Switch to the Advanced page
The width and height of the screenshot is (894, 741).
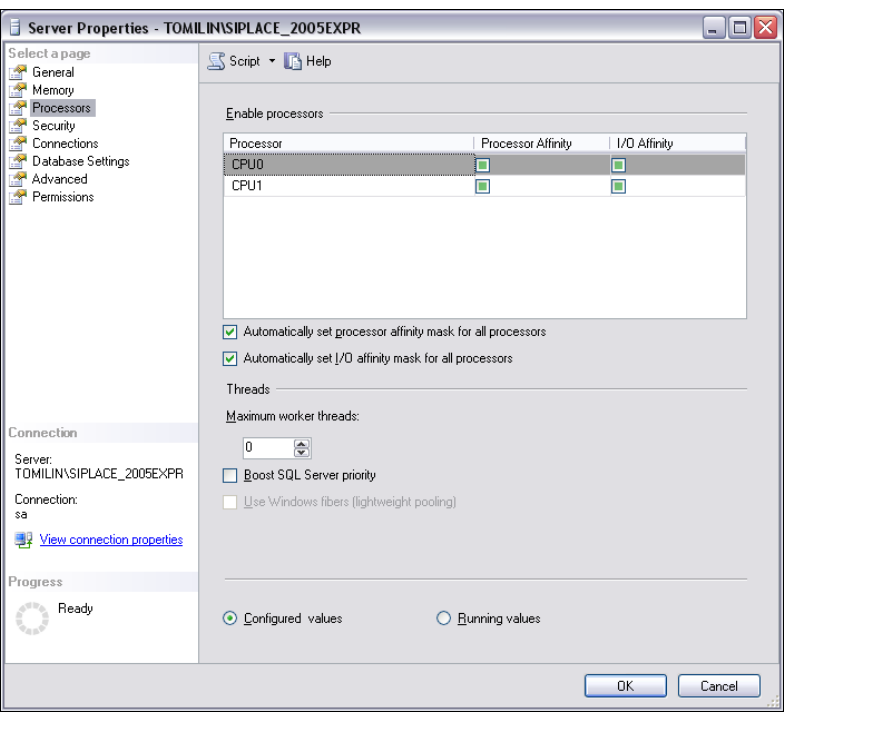pyautogui.click(x=60, y=179)
